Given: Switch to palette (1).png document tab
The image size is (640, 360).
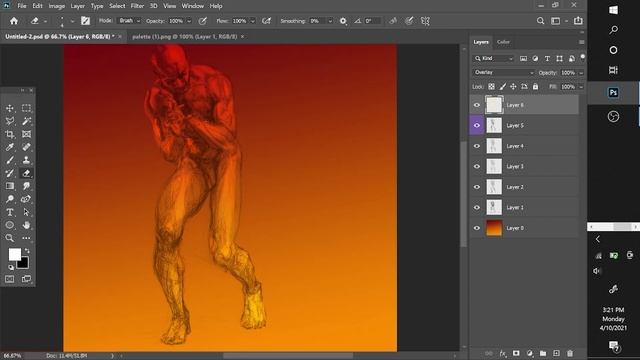Looking at the screenshot, I should coord(184,36).
